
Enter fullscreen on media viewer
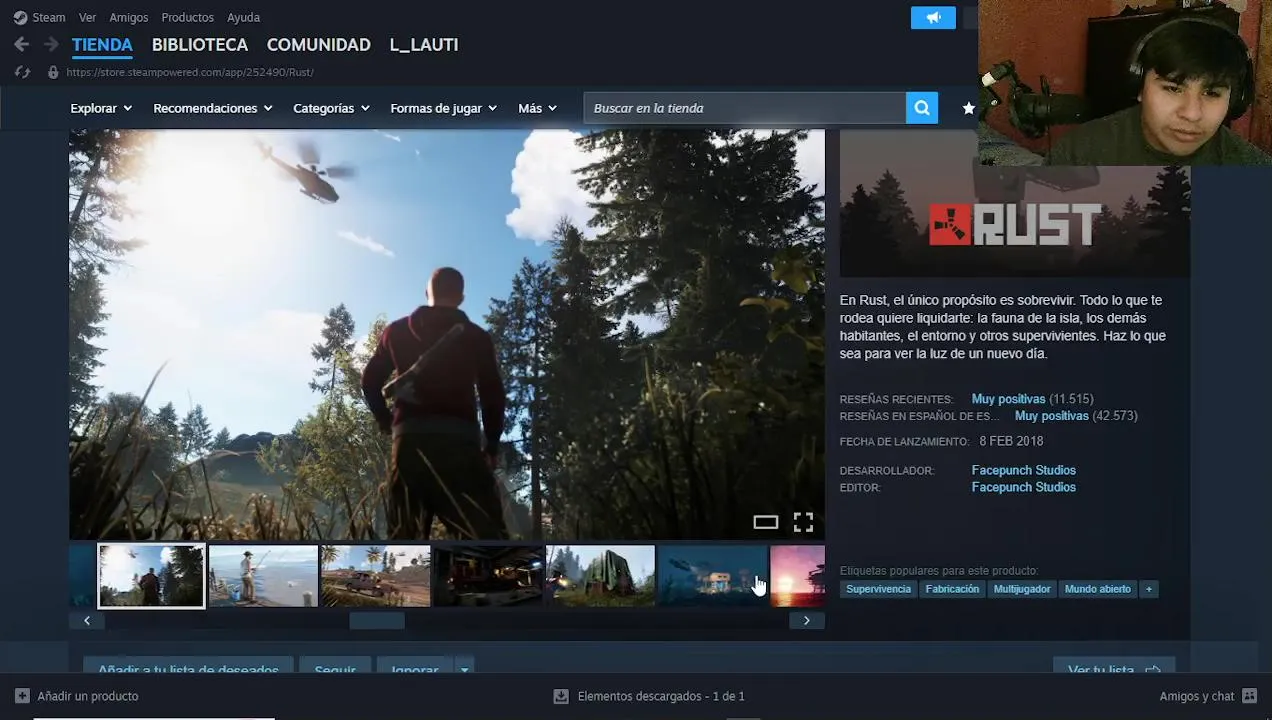click(803, 522)
